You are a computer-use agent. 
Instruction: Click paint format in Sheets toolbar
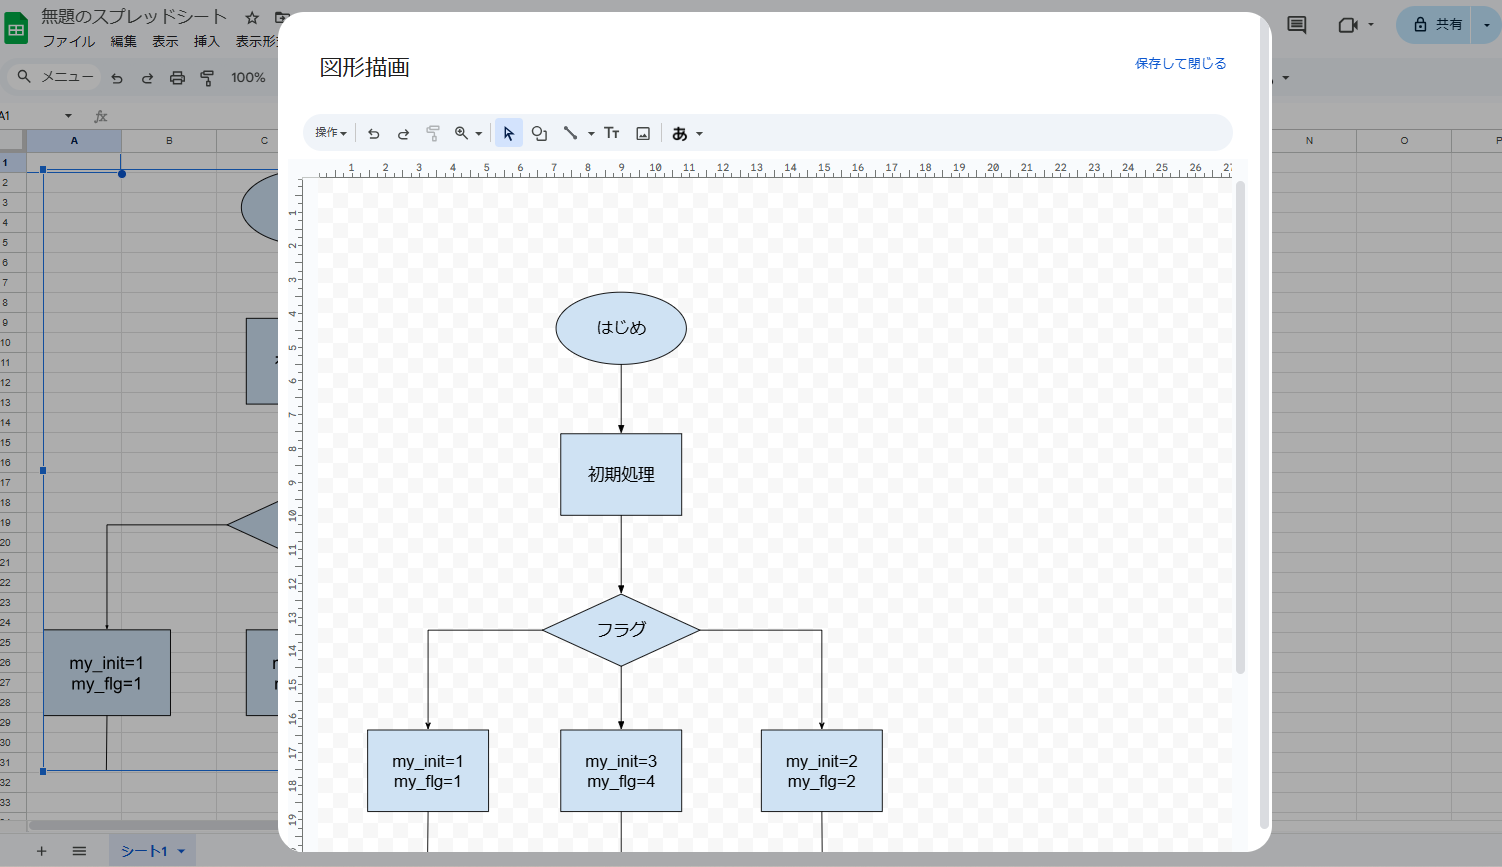point(207,78)
